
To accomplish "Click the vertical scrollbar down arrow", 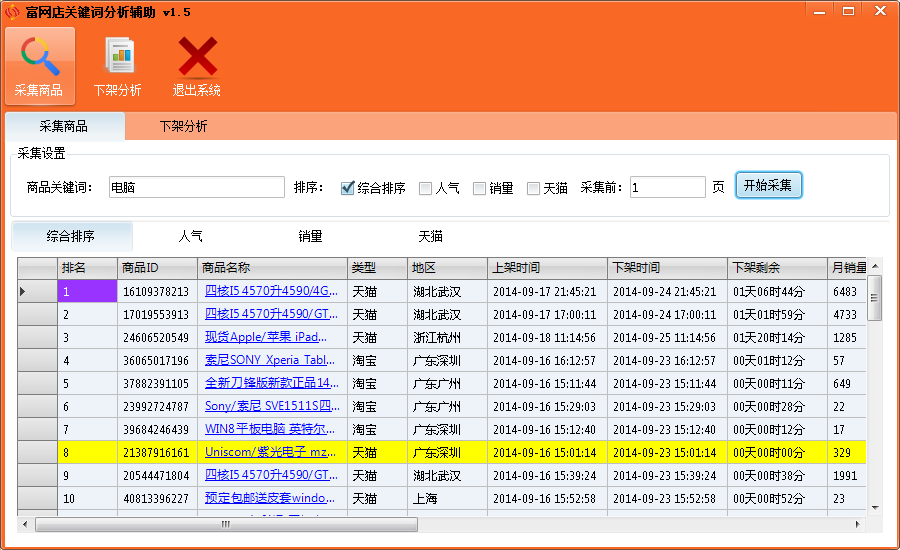I will (x=874, y=507).
